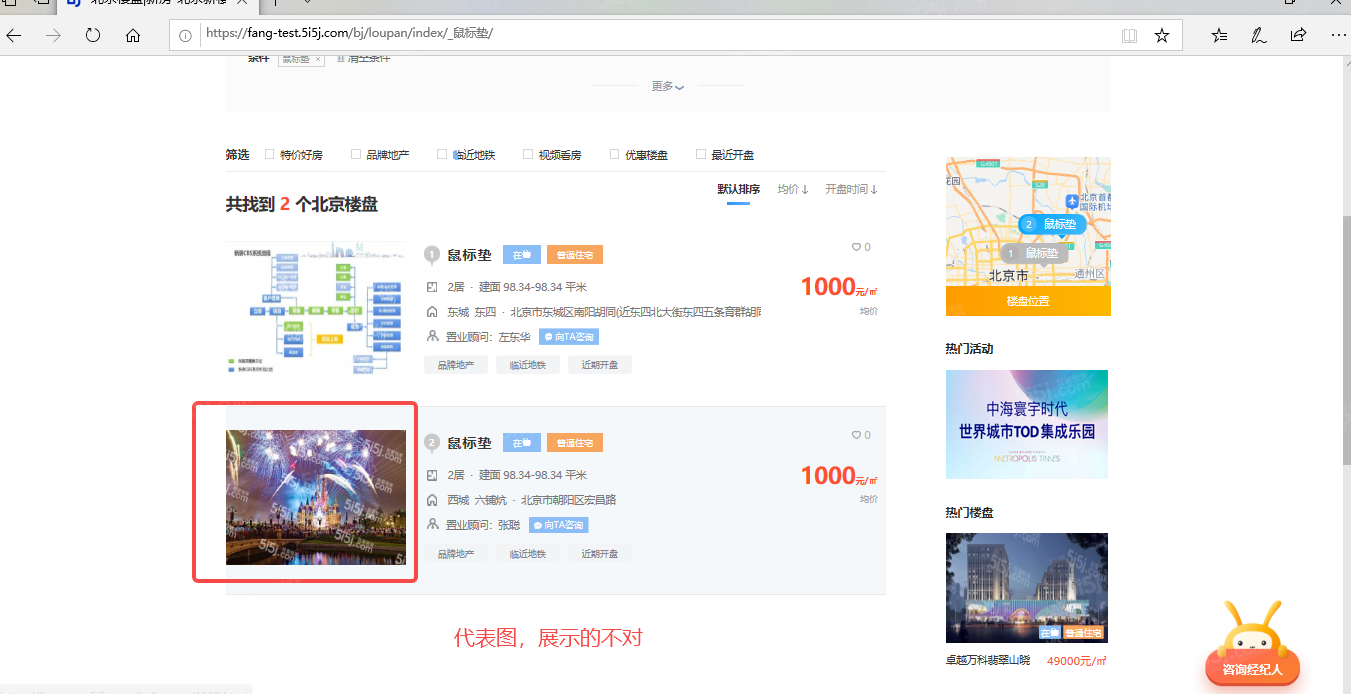Click the browser address bar URL

pyautogui.click(x=349, y=34)
